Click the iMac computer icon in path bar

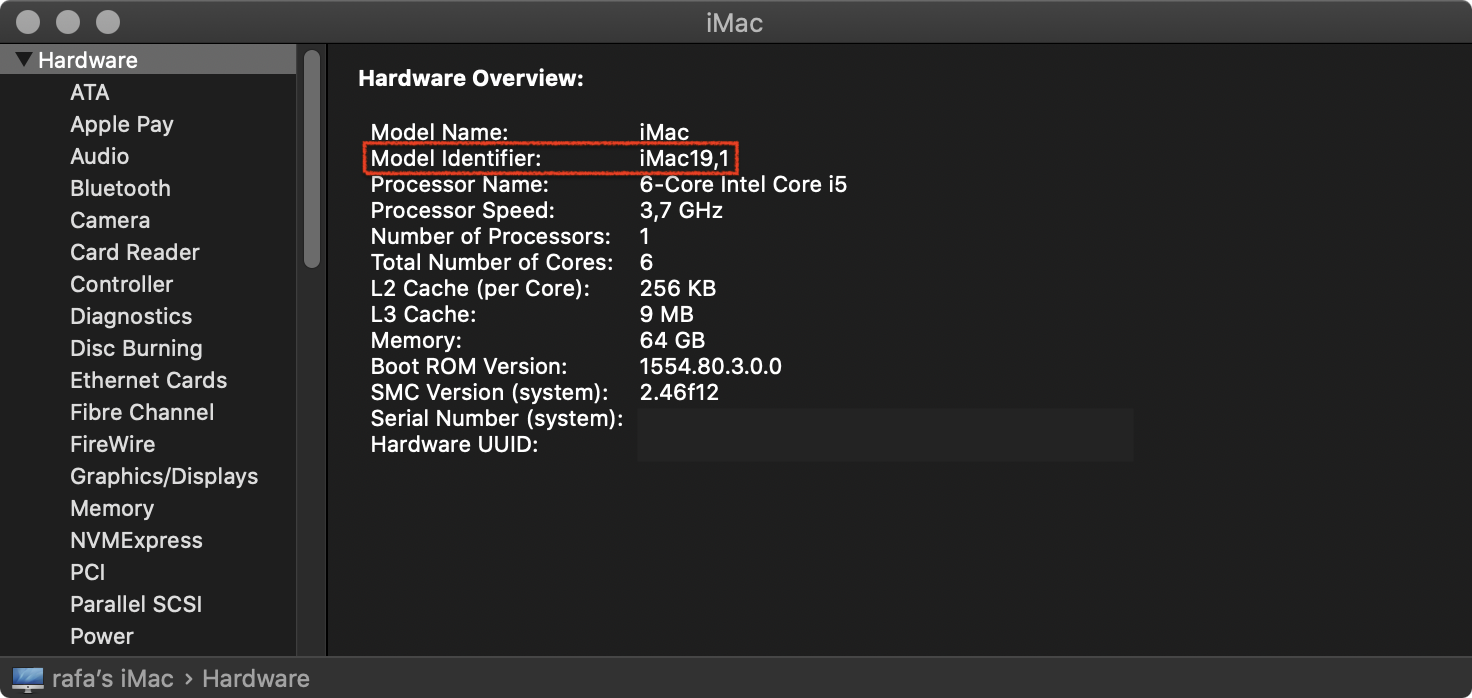coord(28,679)
